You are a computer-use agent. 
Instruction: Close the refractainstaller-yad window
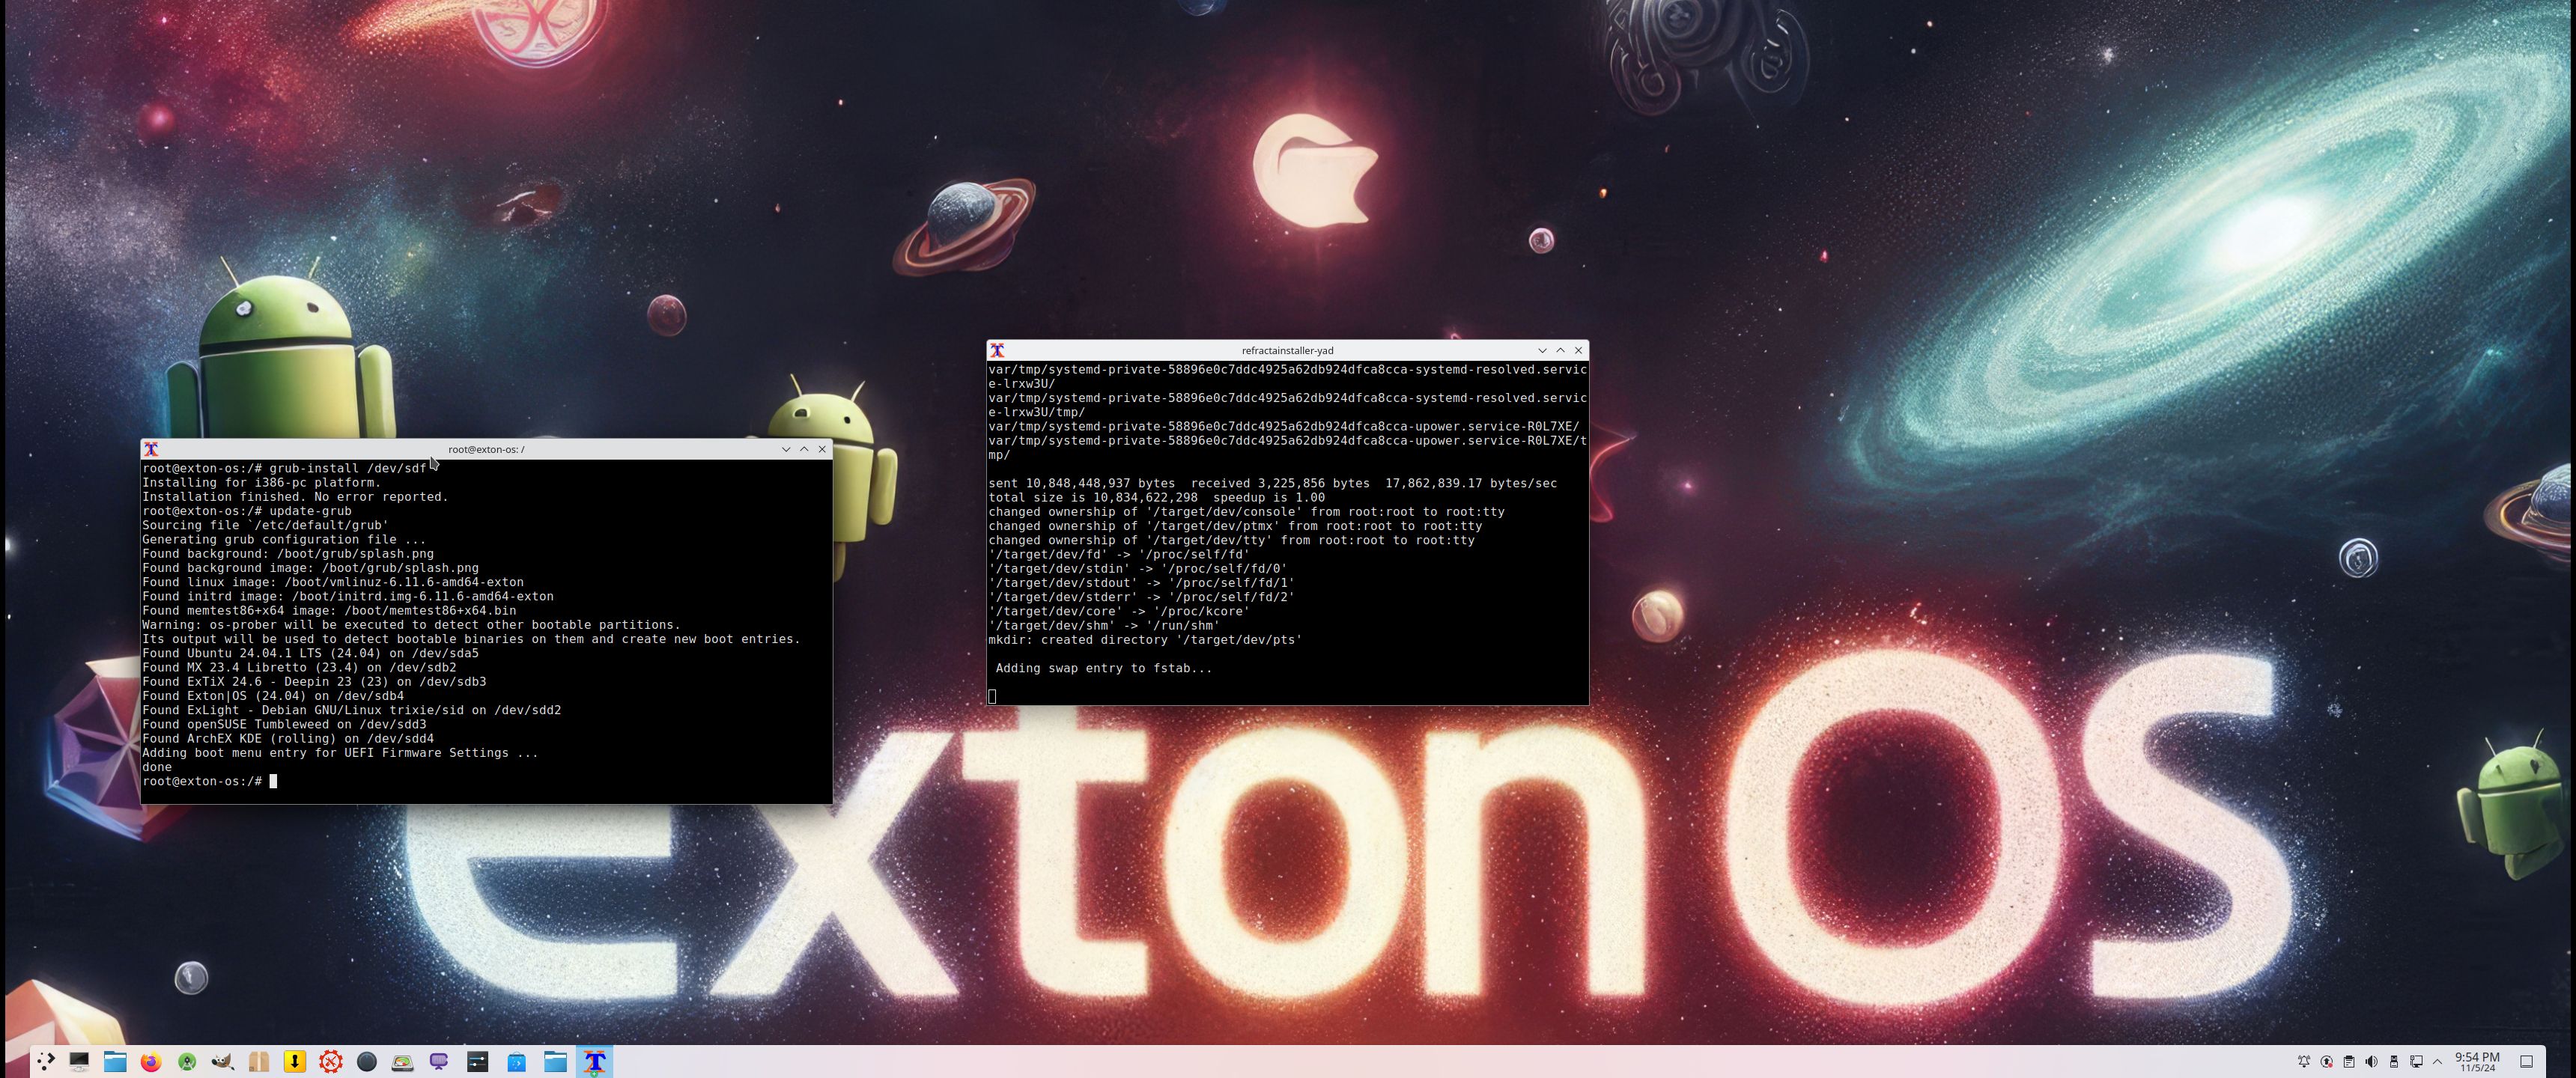(x=1578, y=350)
